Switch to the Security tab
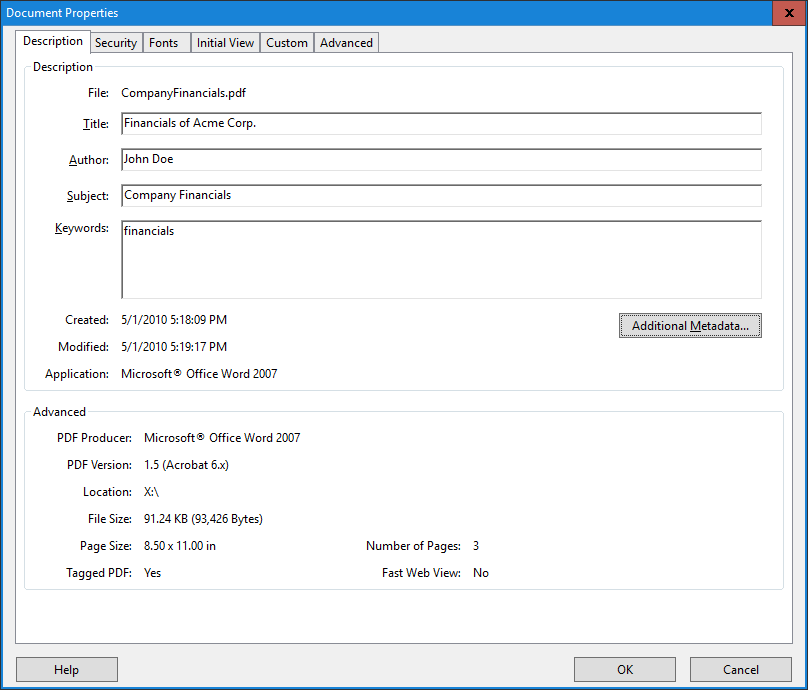The image size is (808, 690). (116, 42)
